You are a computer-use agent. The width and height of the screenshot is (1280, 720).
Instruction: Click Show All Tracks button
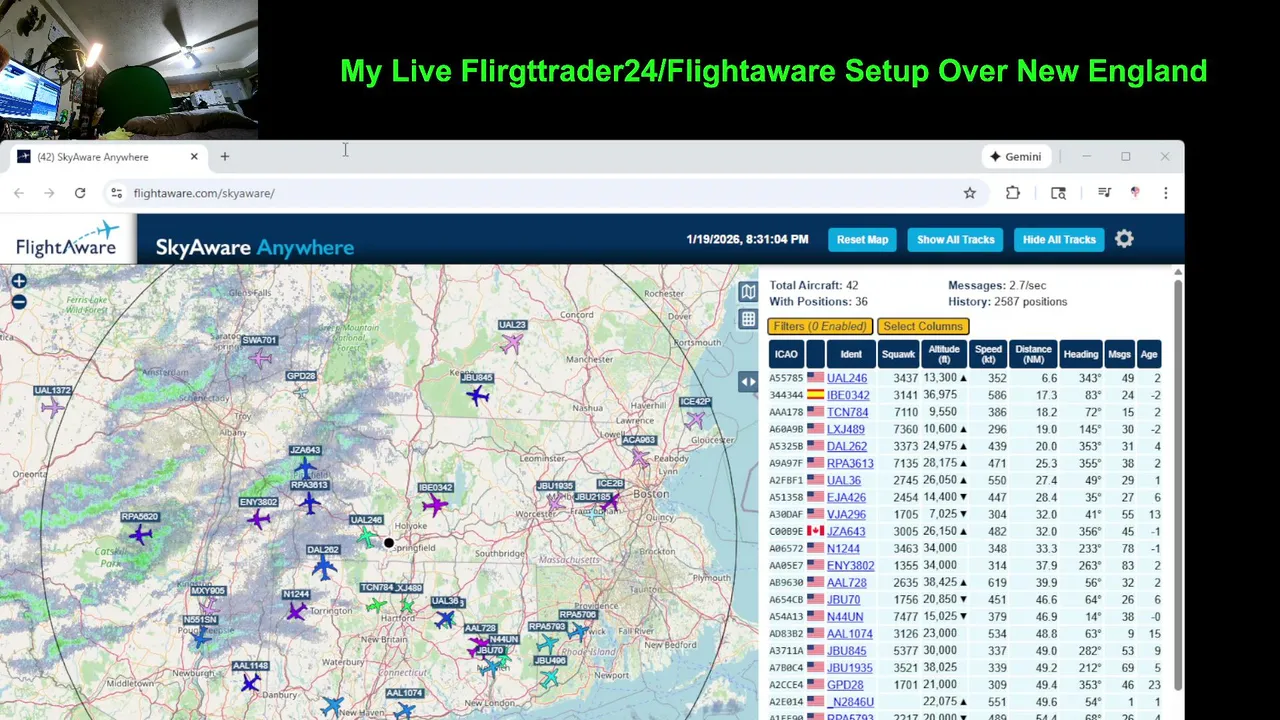click(x=956, y=239)
